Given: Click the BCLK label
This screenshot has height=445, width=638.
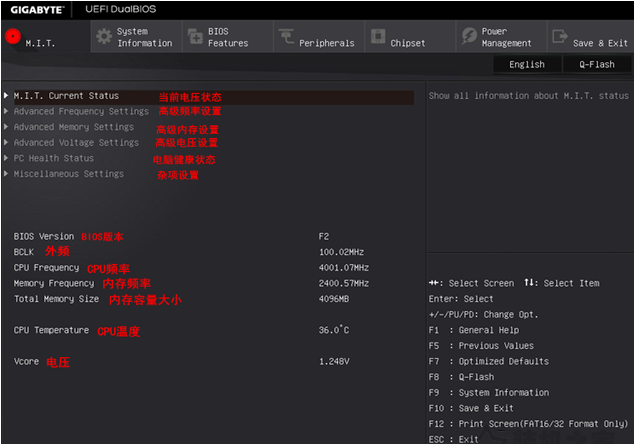Looking at the screenshot, I should coord(24,252).
